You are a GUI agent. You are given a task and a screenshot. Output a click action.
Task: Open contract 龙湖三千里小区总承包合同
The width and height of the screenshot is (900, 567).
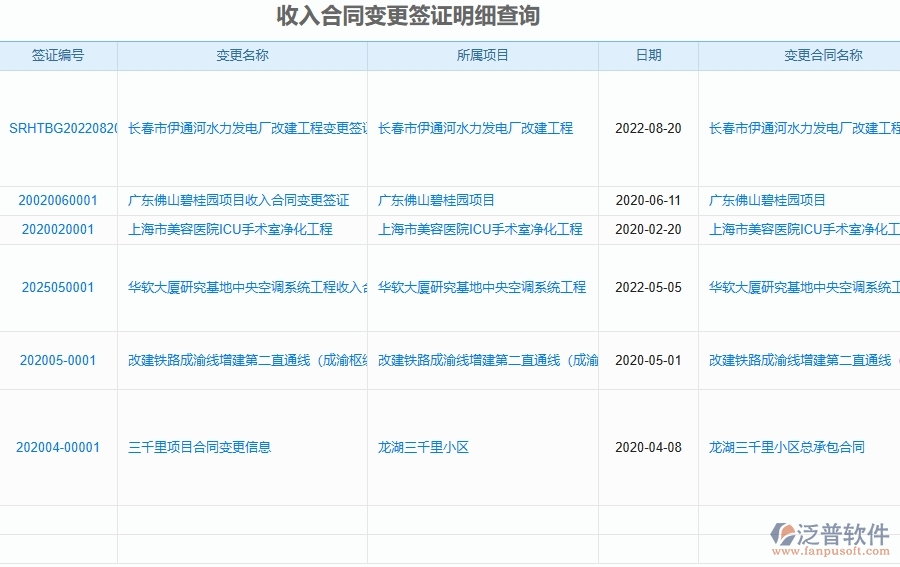tap(786, 447)
